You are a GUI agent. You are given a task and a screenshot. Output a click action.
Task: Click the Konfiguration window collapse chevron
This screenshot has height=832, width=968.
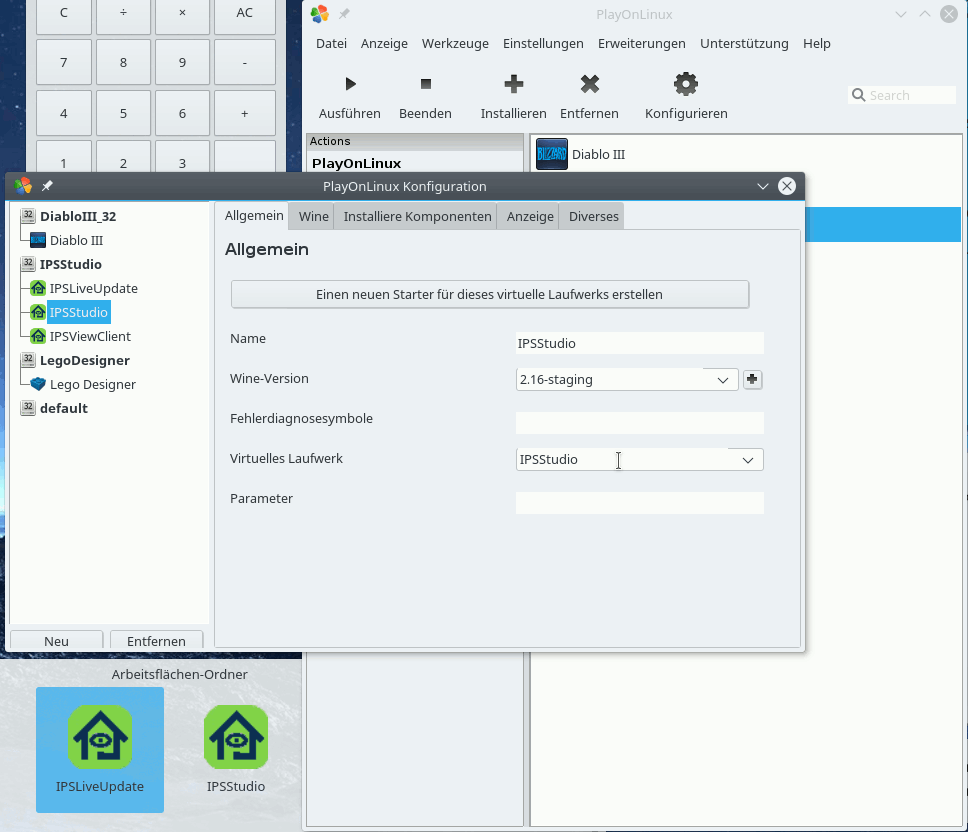tap(762, 186)
